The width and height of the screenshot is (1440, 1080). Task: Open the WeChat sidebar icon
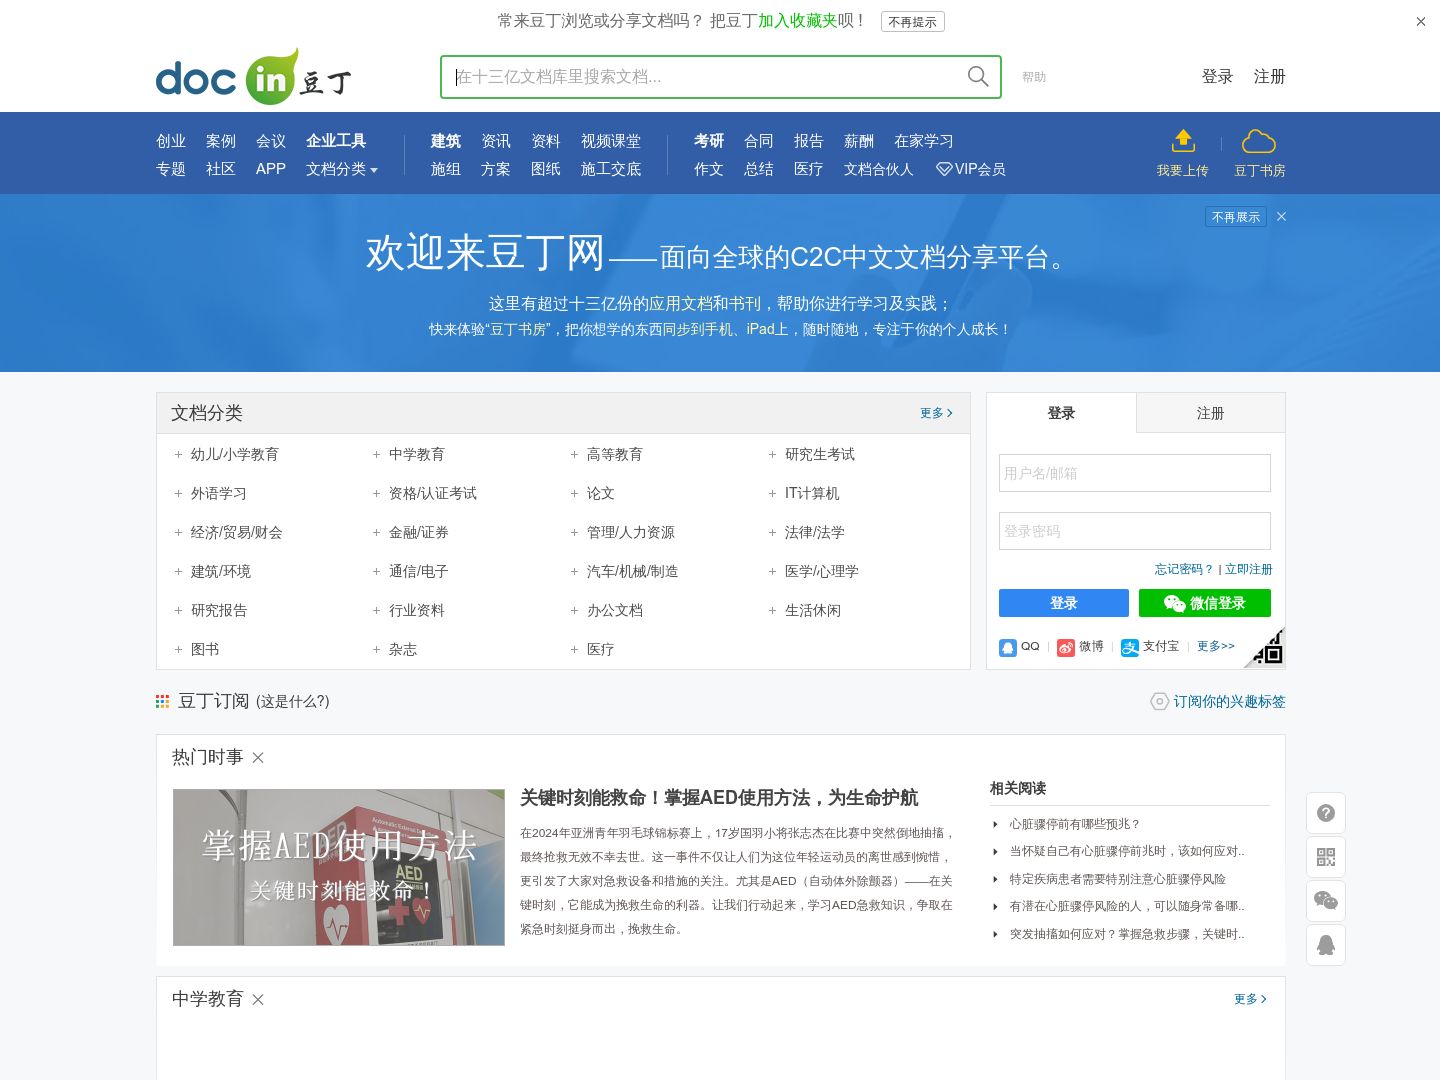(1326, 901)
